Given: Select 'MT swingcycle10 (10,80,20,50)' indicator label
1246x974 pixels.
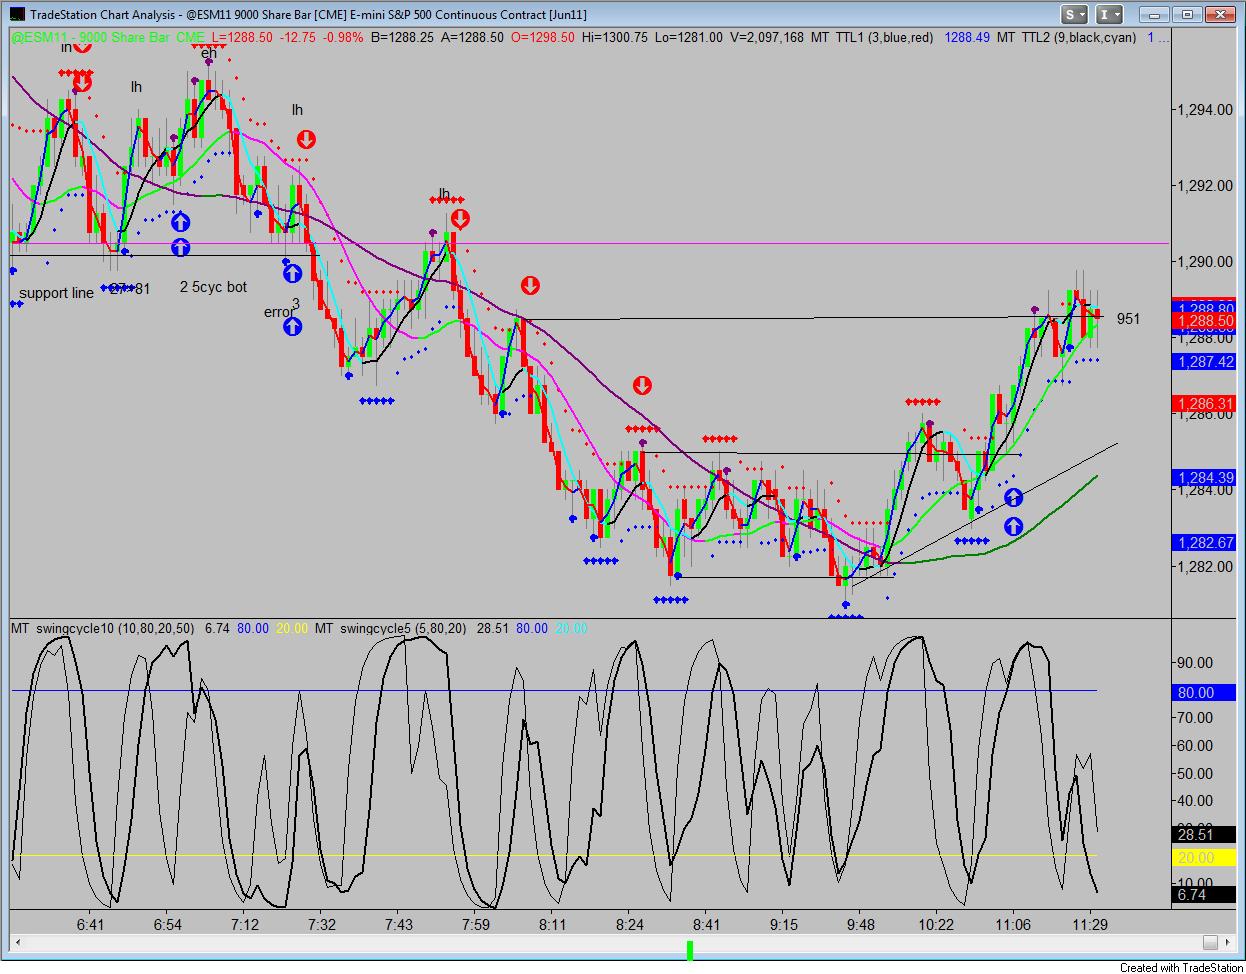Looking at the screenshot, I should click(103, 628).
